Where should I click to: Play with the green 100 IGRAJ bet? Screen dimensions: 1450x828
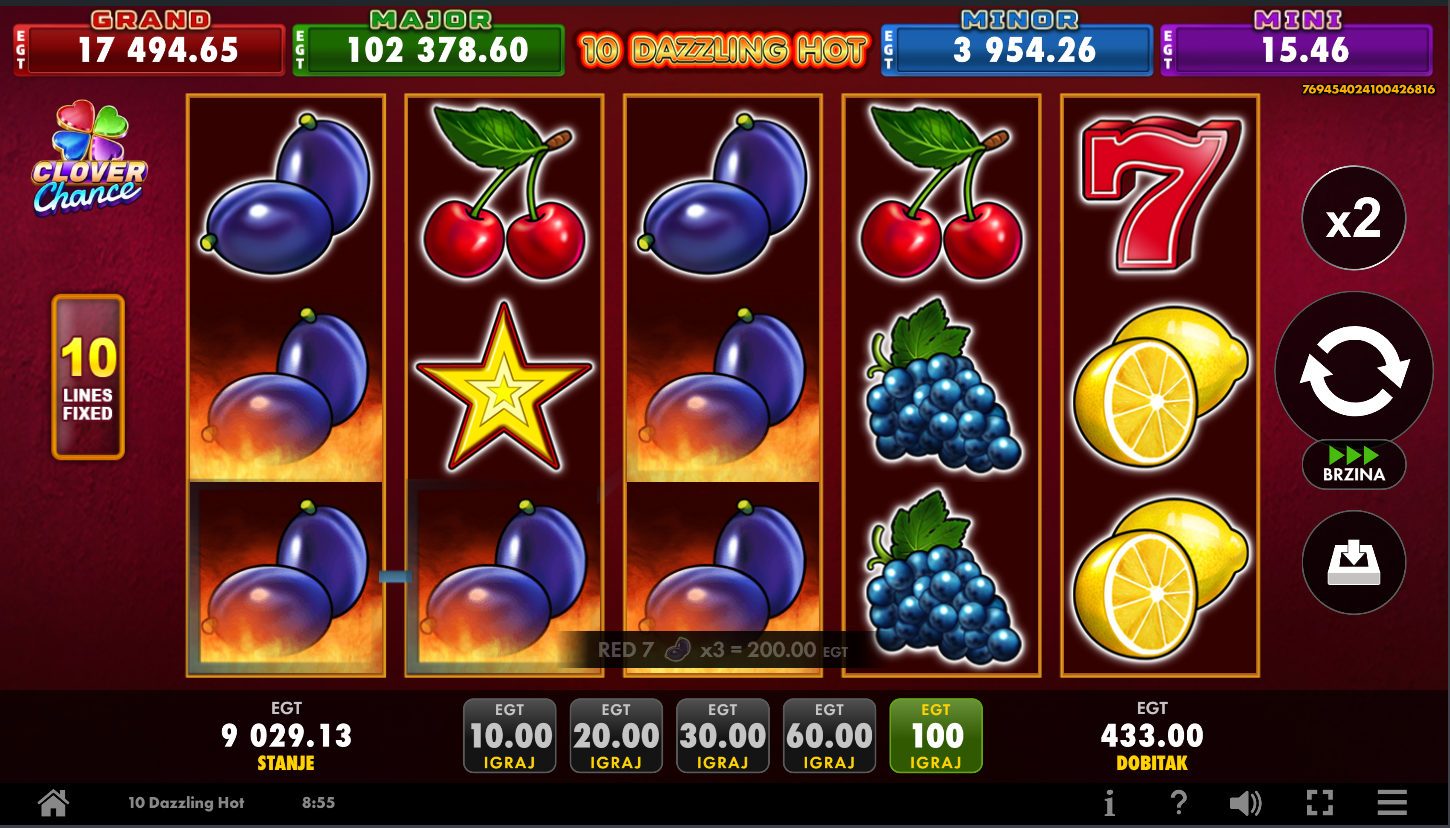[936, 736]
